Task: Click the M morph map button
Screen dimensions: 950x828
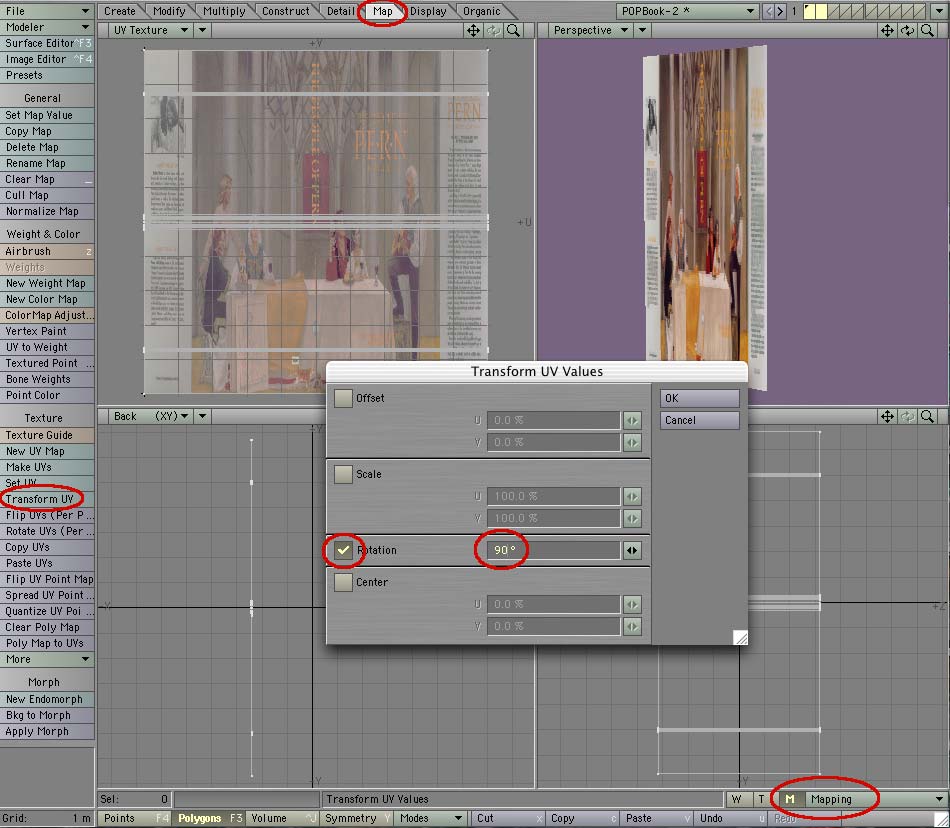Action: point(790,799)
